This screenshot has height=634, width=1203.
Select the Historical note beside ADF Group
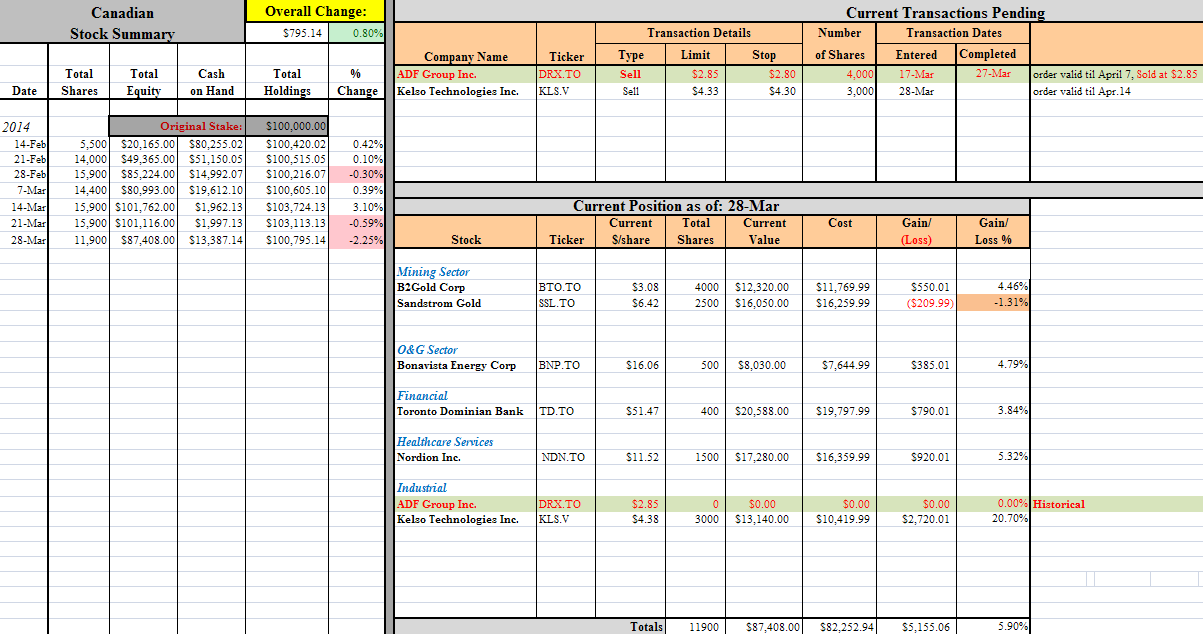[x=1058, y=504]
